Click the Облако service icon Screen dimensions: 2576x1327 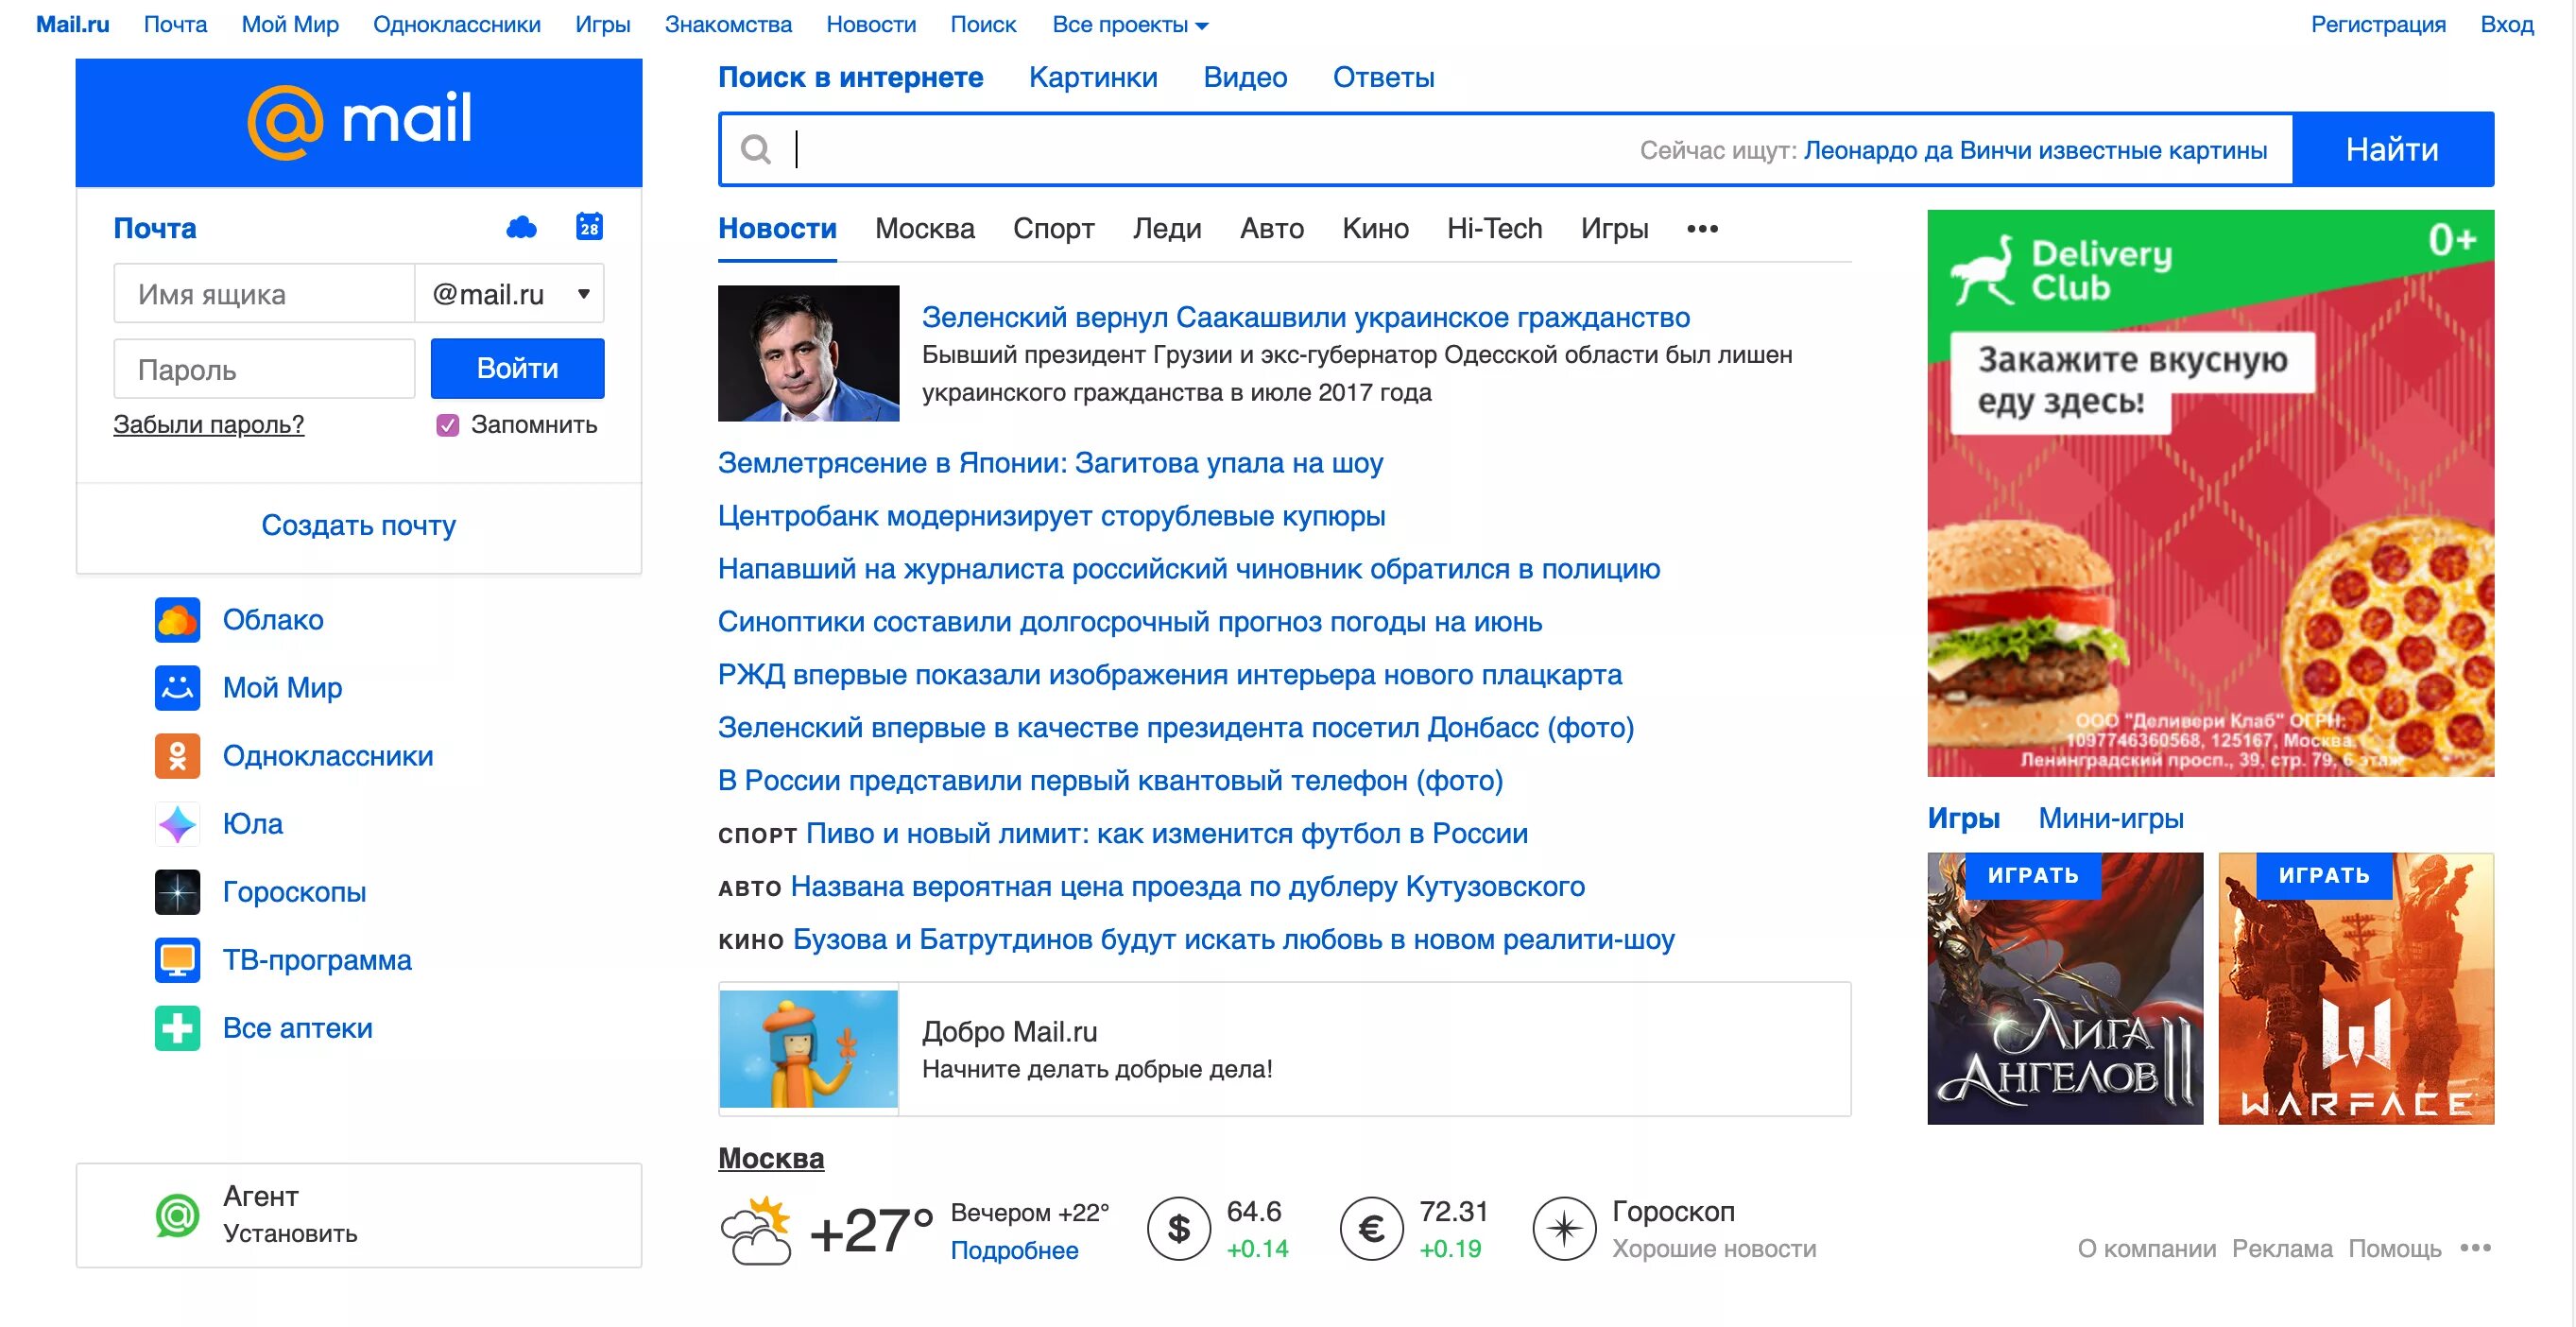coord(177,620)
